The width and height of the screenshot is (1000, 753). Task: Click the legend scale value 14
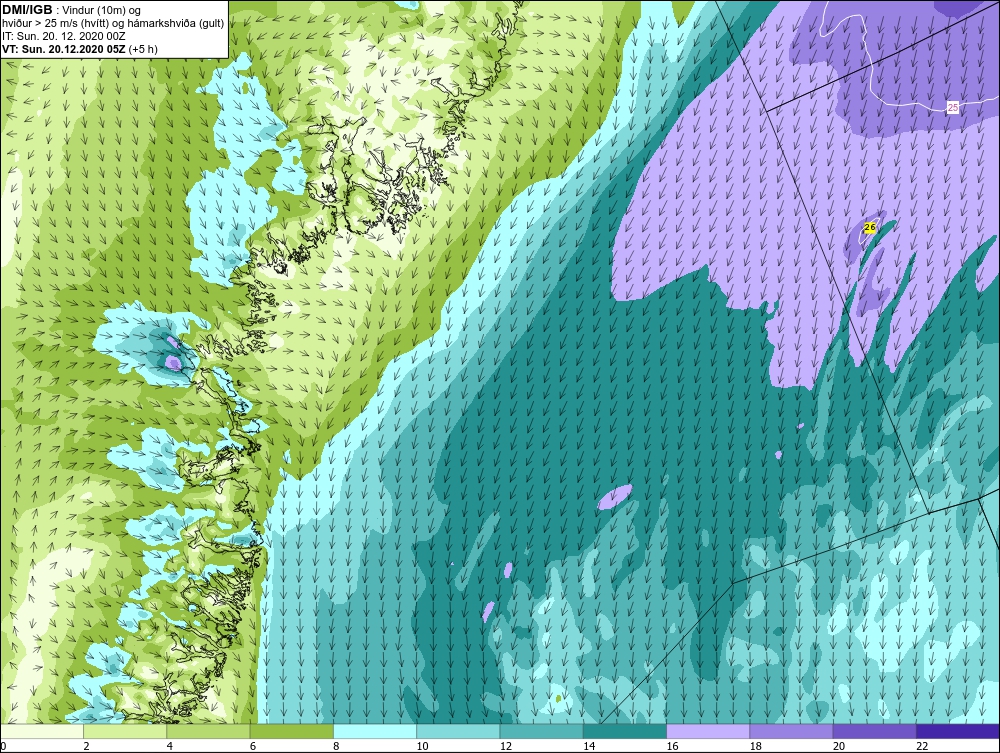click(589, 746)
